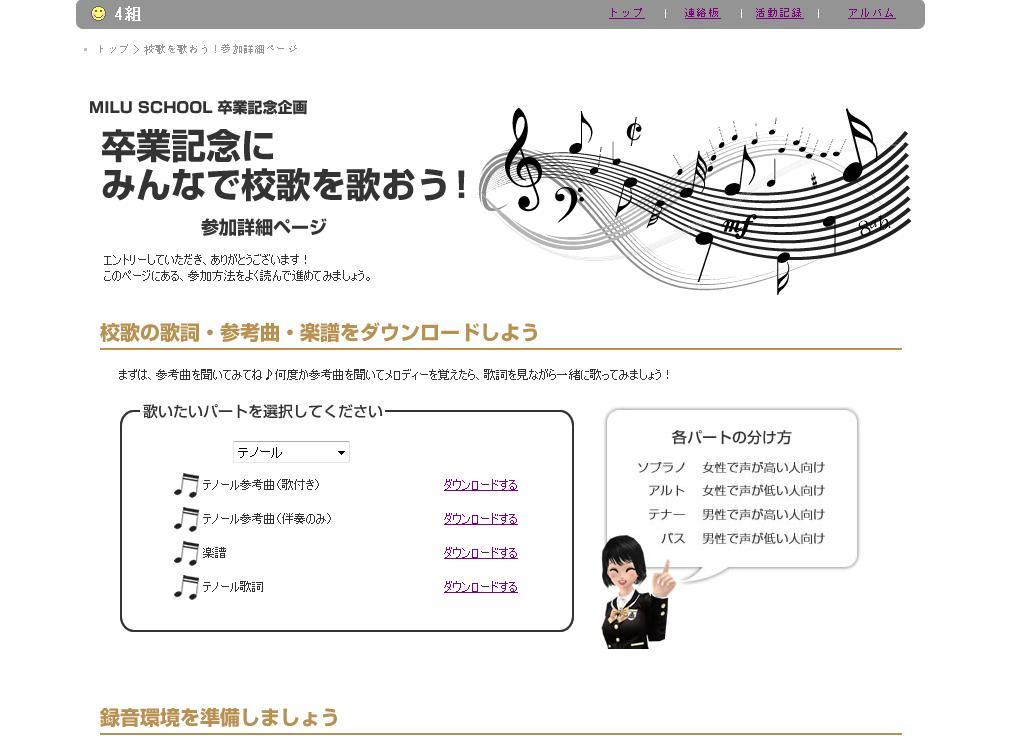Download テノール参考曲(歌付き) via ダウンロードする link
The image size is (1019, 740).
[480, 485]
